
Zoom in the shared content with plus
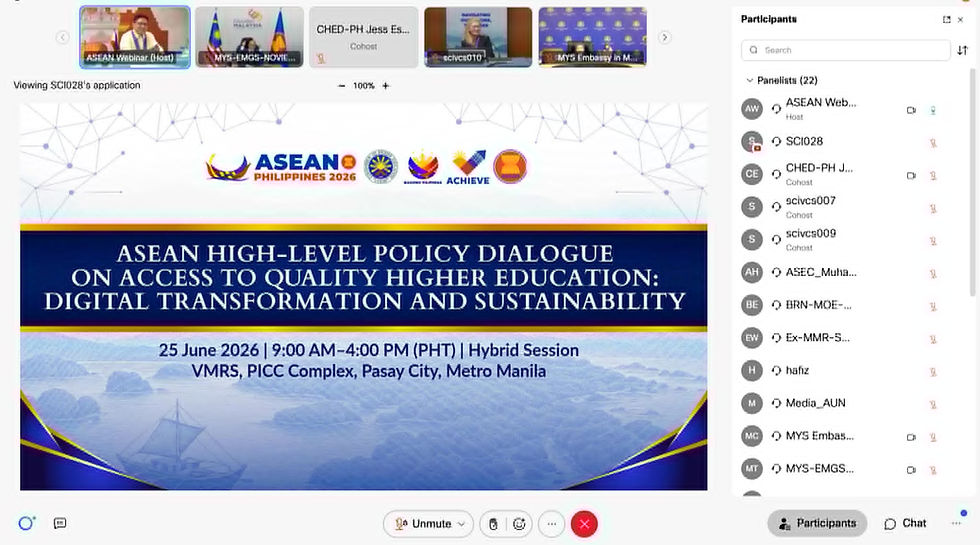pos(386,86)
